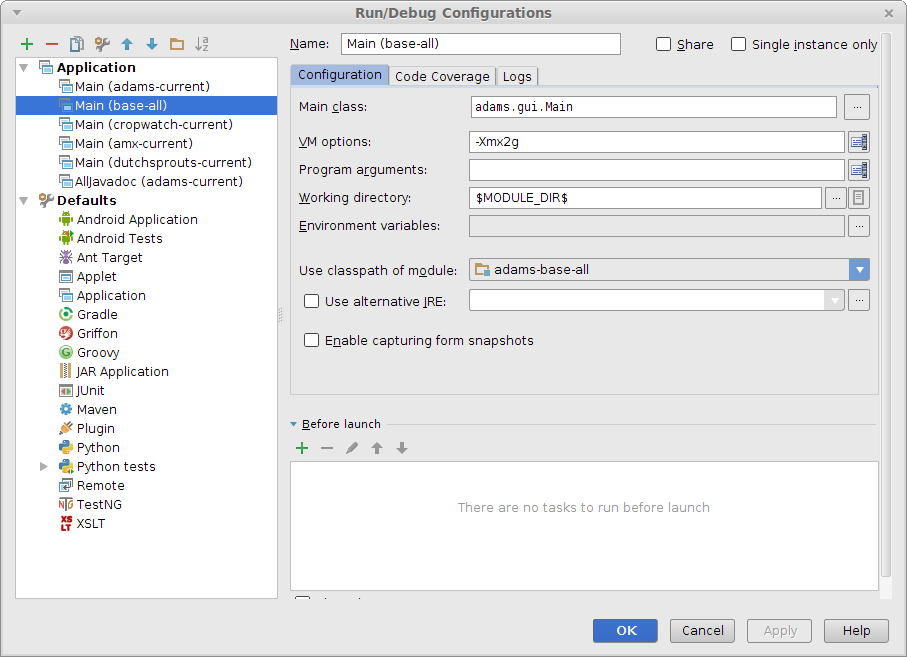Open the Logs tab
This screenshot has height=657, width=907.
(517, 76)
